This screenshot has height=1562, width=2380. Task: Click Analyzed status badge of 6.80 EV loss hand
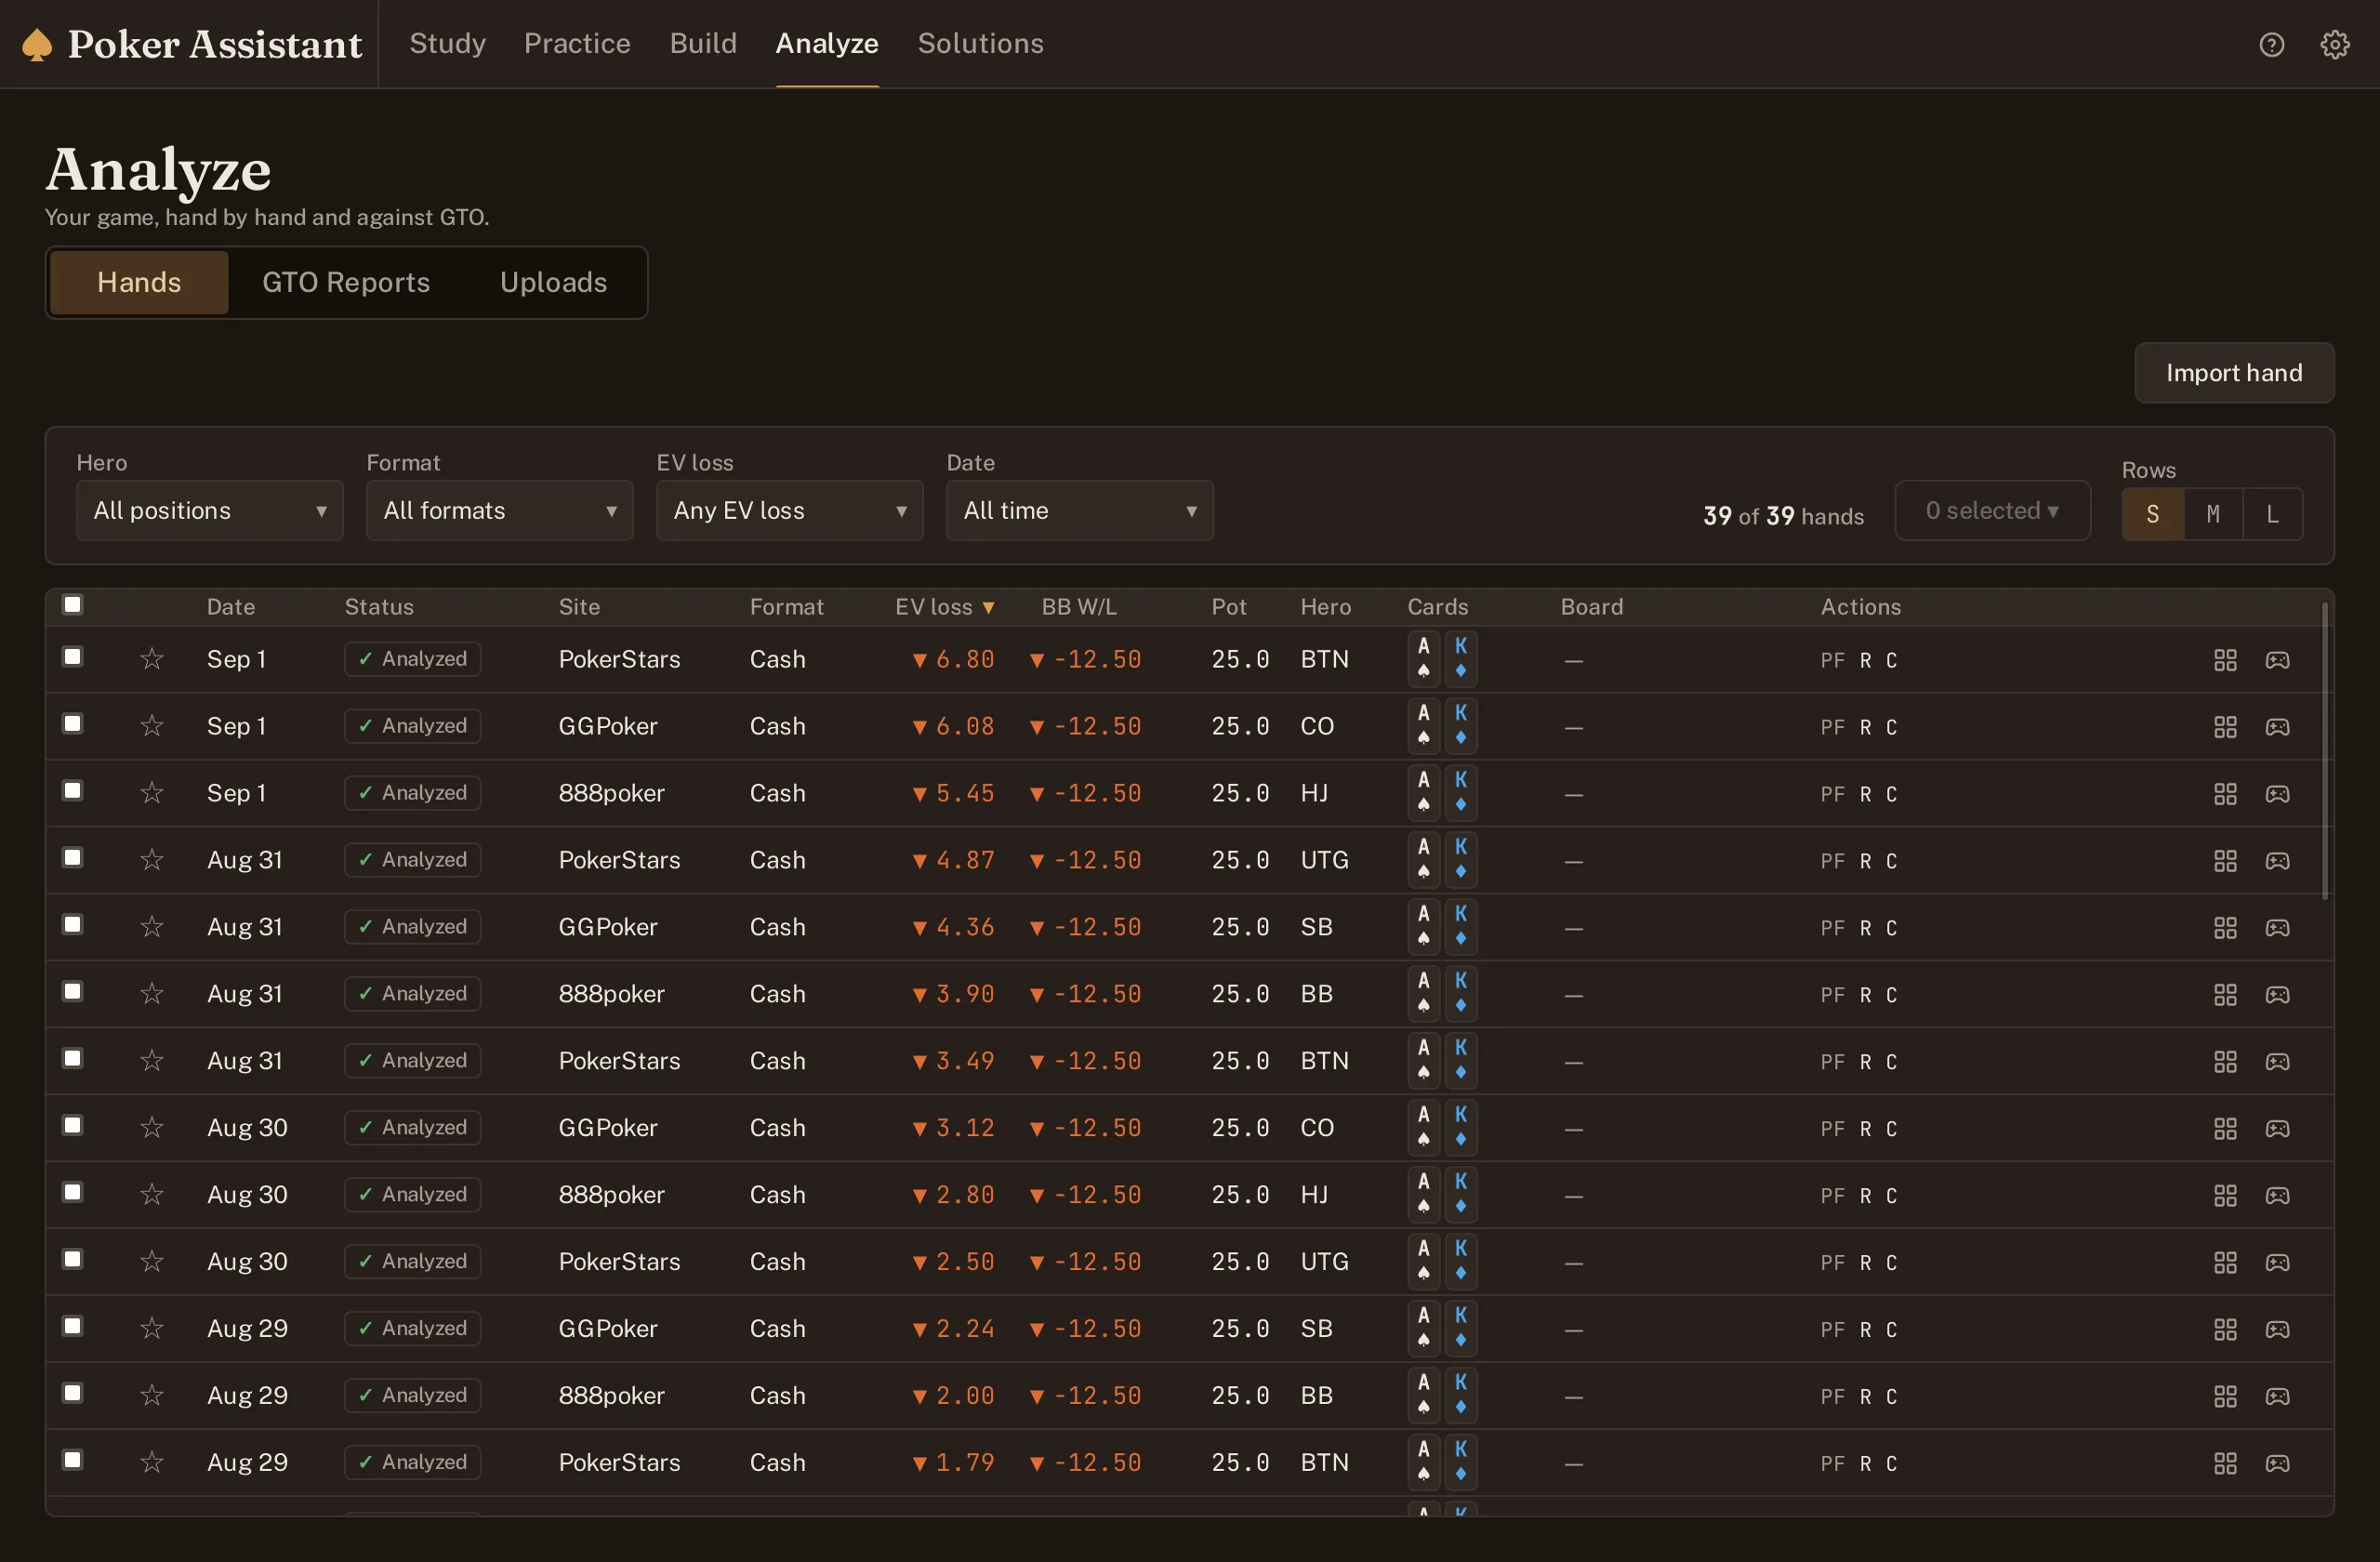click(413, 659)
